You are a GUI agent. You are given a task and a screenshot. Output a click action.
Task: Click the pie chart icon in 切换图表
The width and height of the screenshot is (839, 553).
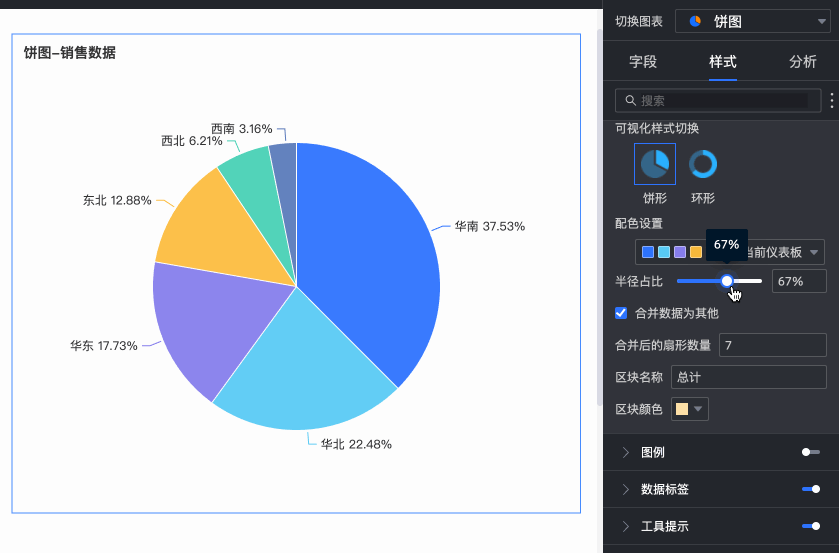coord(695,21)
